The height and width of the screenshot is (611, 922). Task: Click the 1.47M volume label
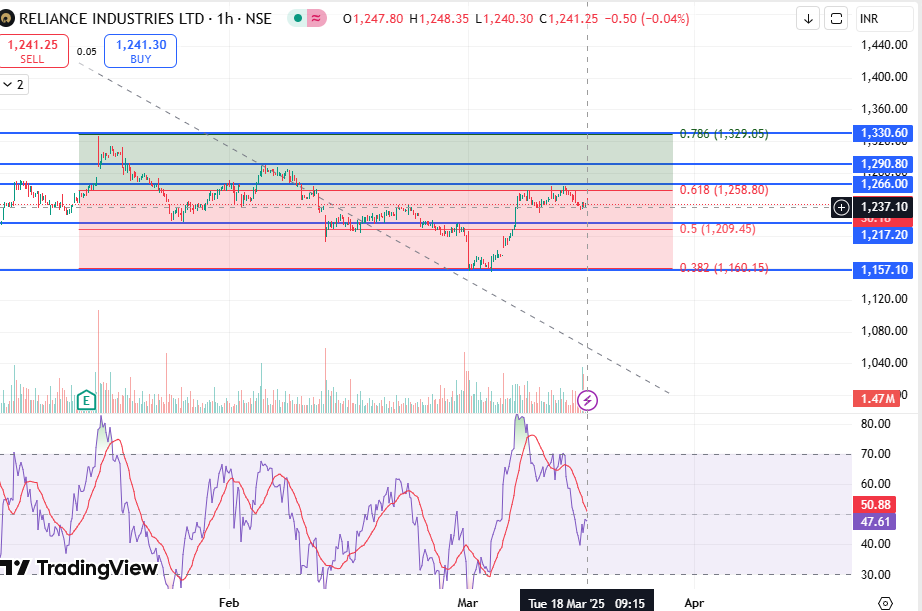coord(877,399)
